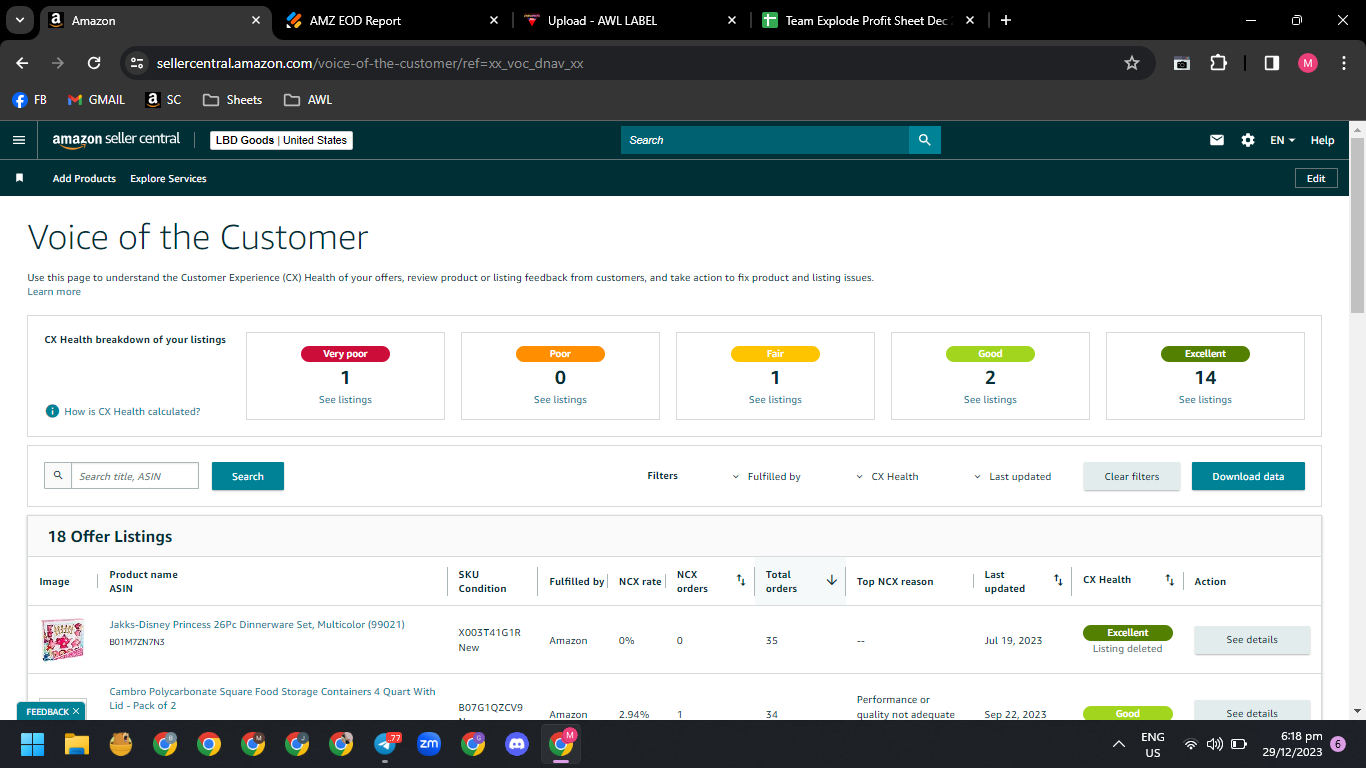
Task: Show hidden system tray icons chevron
Action: [1119, 744]
